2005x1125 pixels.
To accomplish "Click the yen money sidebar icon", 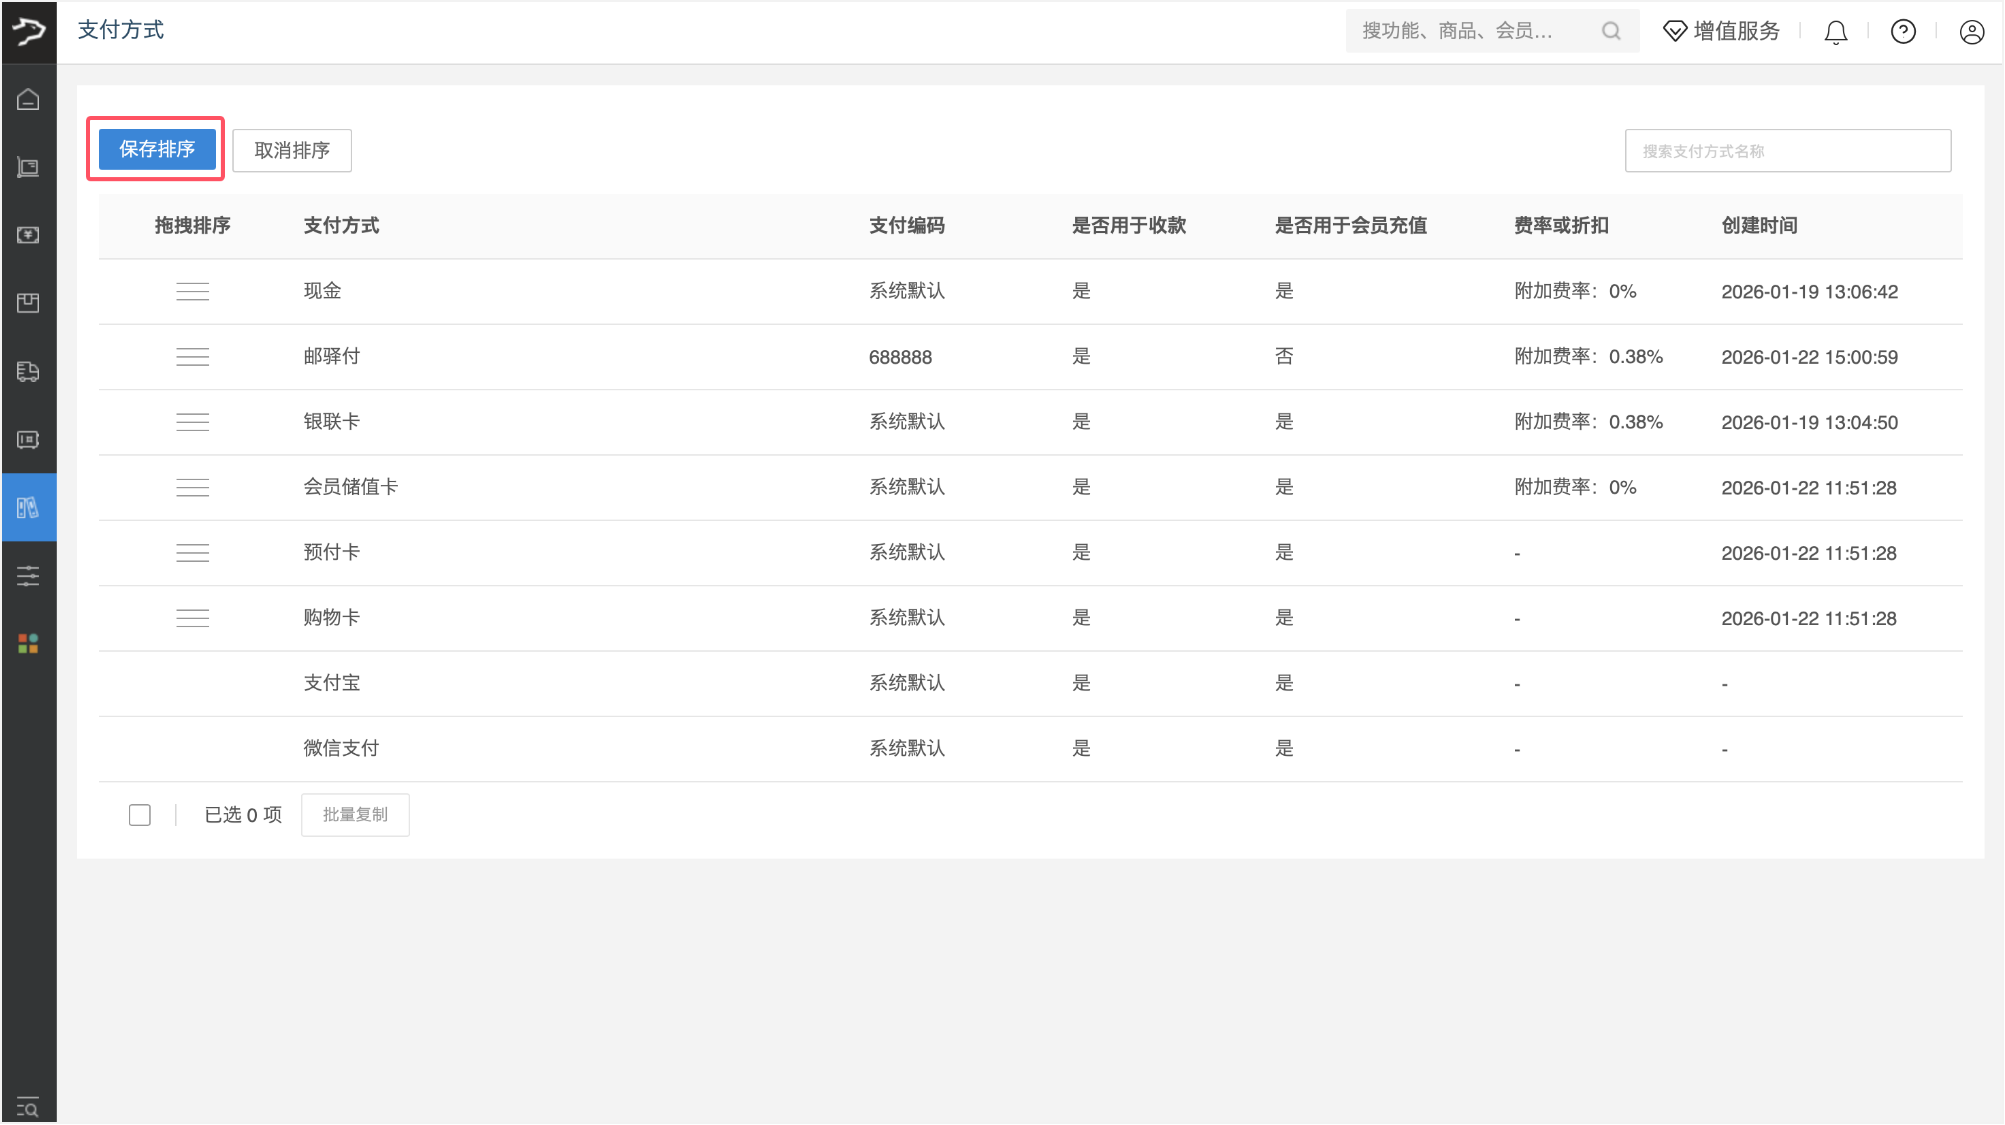I will 28,235.
